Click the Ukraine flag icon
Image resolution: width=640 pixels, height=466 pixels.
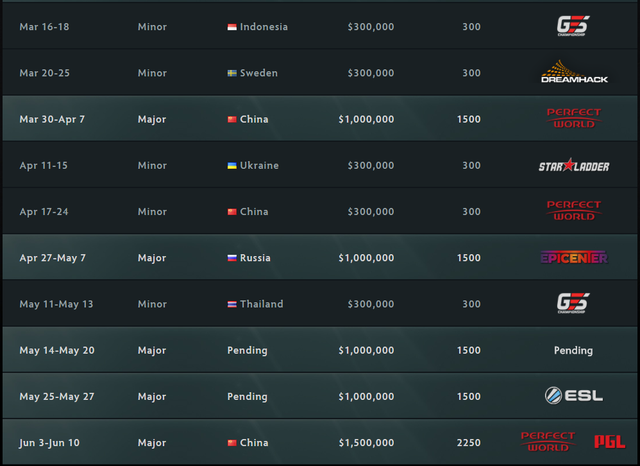(232, 166)
